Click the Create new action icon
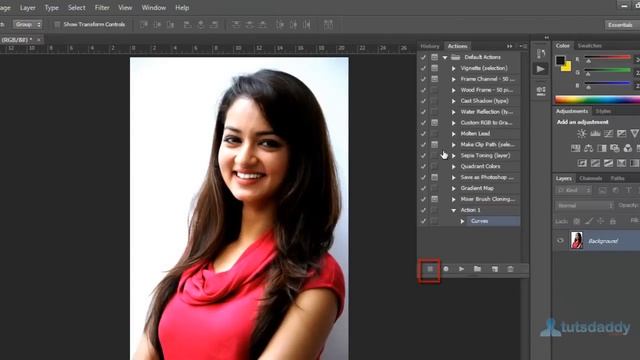 495,269
